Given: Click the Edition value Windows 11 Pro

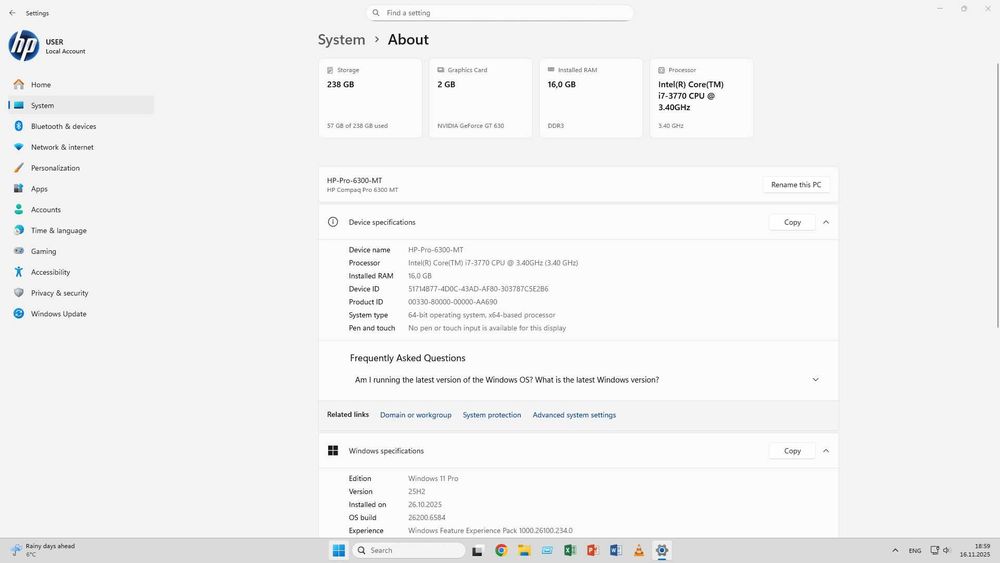Looking at the screenshot, I should (x=433, y=478).
